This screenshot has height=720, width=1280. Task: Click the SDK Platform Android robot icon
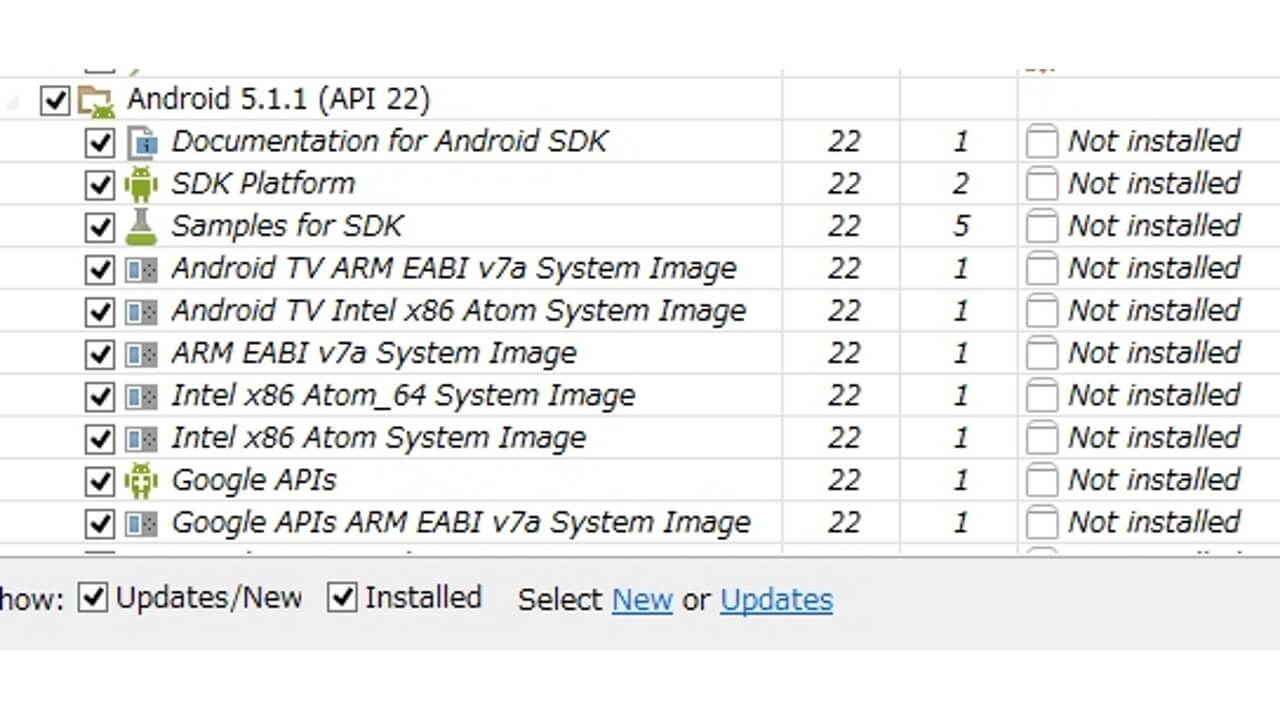pyautogui.click(x=143, y=183)
